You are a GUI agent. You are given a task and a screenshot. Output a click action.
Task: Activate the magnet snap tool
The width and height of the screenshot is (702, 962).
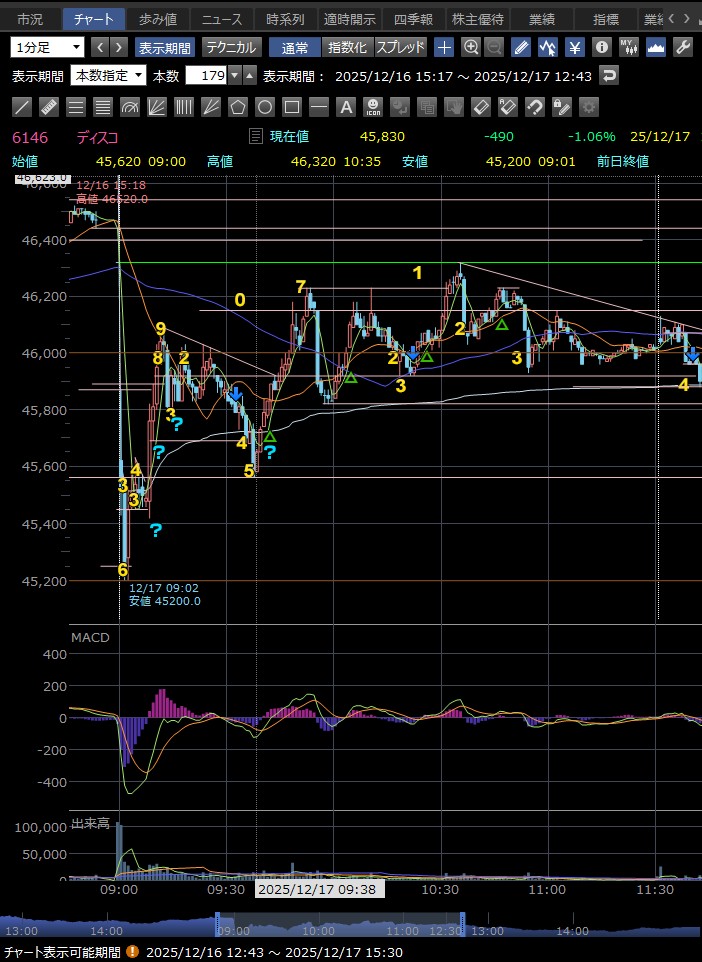pos(534,106)
